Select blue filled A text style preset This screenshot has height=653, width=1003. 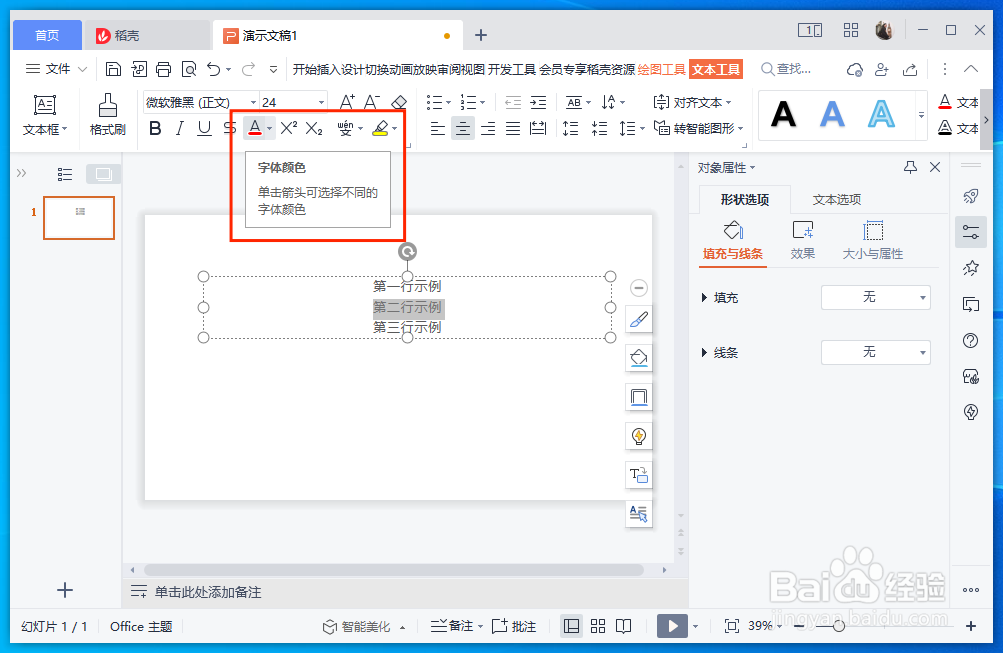point(832,115)
